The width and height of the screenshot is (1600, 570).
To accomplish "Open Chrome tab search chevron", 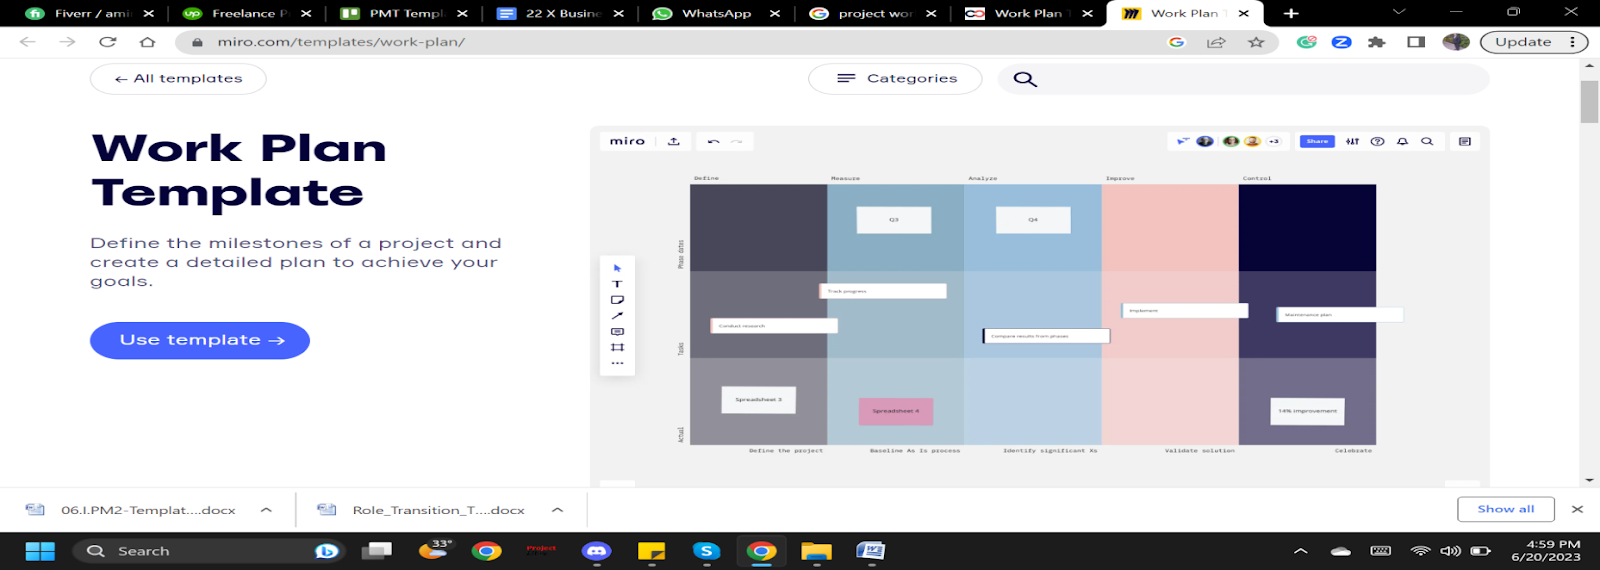I will point(1399,12).
